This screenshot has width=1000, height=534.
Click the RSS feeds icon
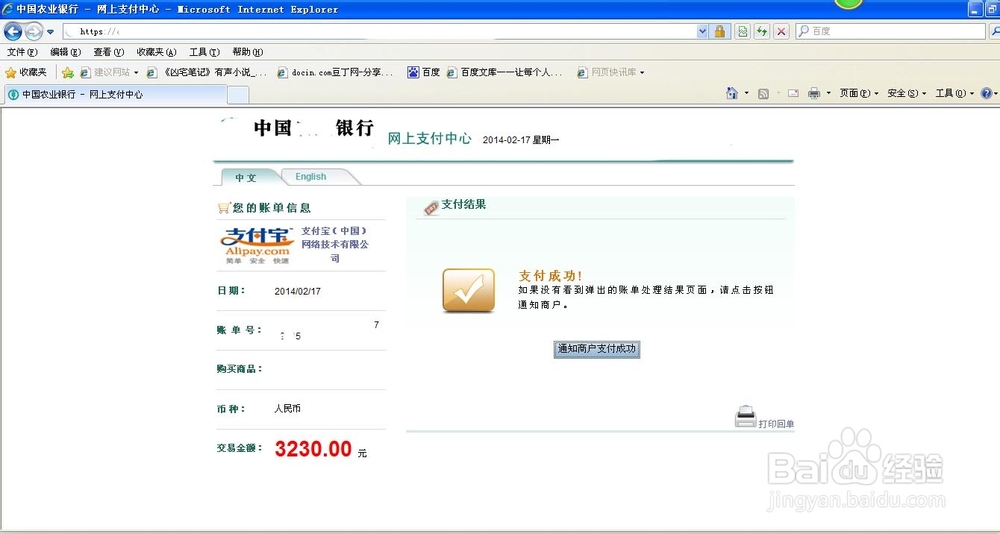(763, 94)
